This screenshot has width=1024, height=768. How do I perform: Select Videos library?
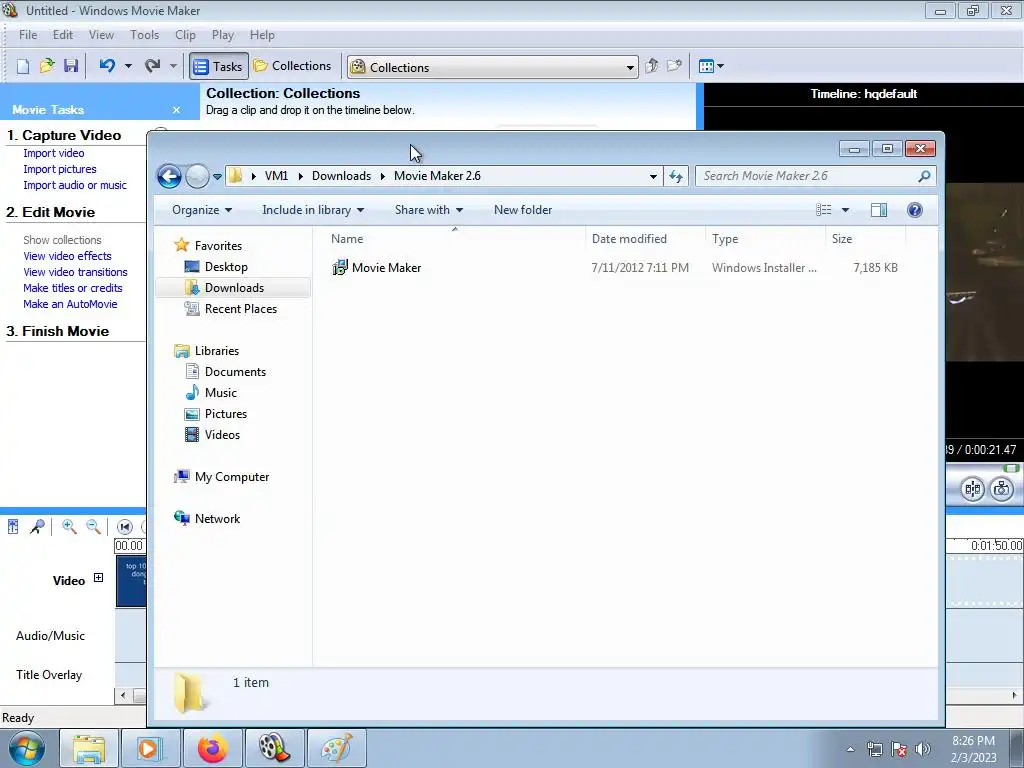pos(222,435)
